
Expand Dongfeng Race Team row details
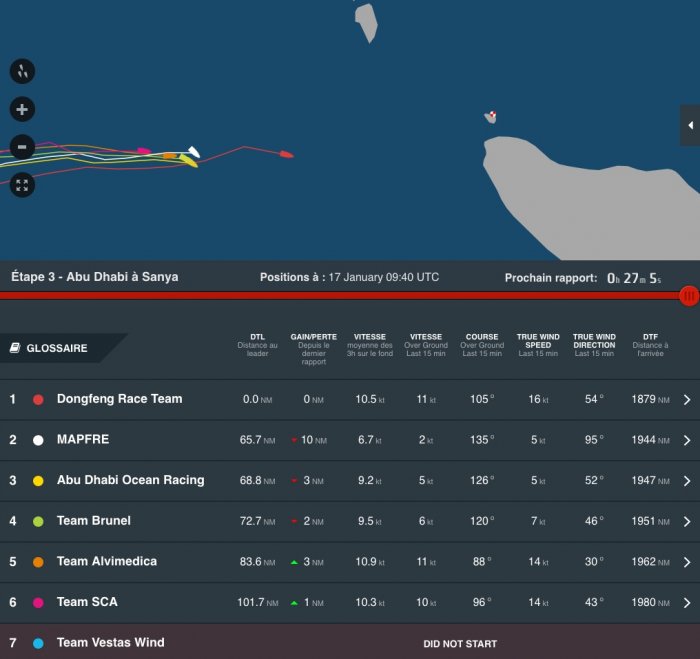tap(687, 400)
